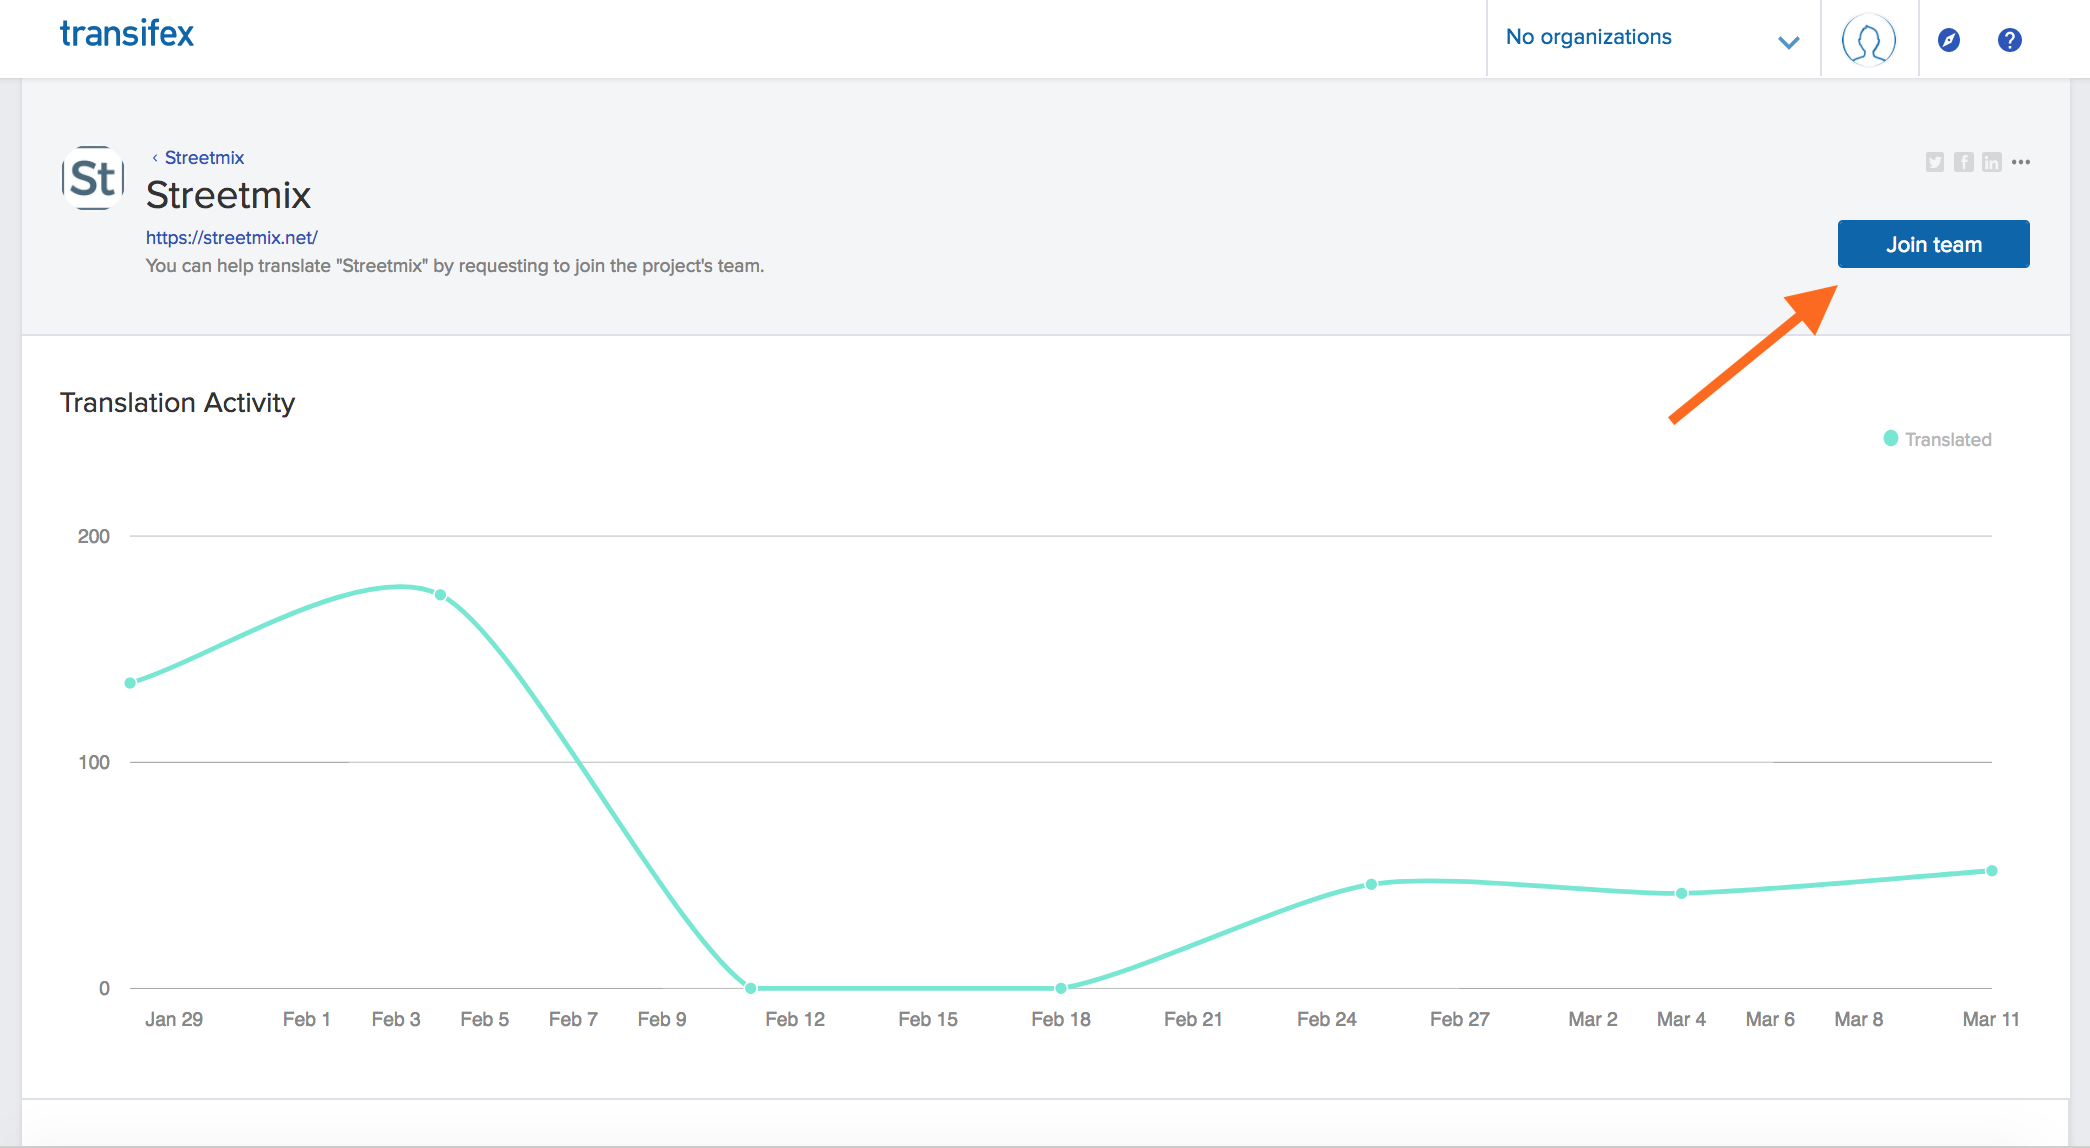Image resolution: width=2090 pixels, height=1148 pixels.
Task: Open the user profile avatar menu
Action: click(1868, 40)
